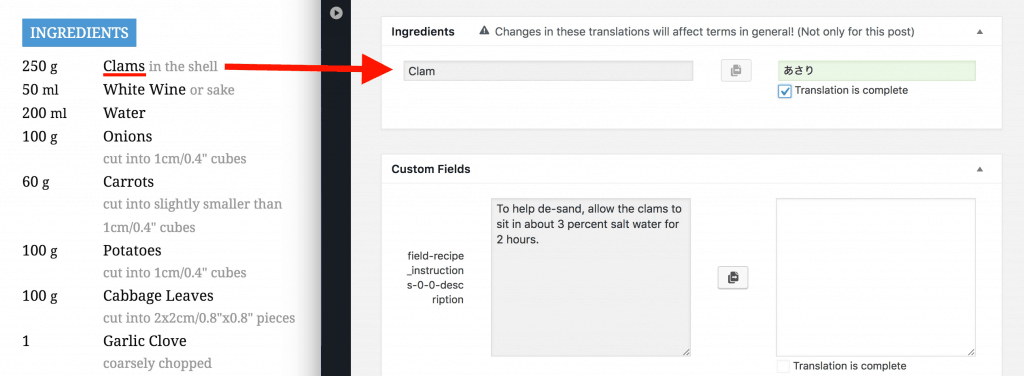Uncheck Translation is complete under あさり
Screen dimensions: 1024x376
tap(785, 91)
